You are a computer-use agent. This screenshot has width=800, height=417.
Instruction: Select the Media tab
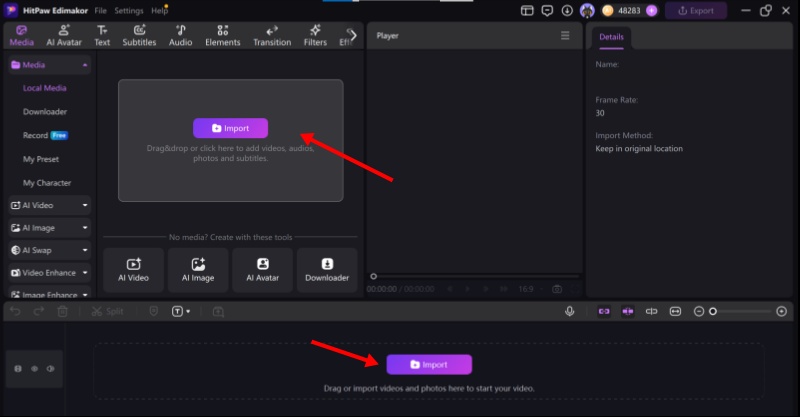click(21, 36)
